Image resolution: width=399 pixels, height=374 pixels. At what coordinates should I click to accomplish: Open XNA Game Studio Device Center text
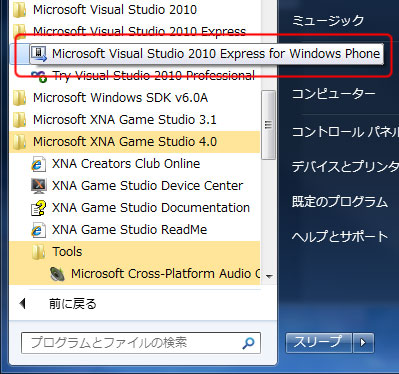(x=147, y=186)
